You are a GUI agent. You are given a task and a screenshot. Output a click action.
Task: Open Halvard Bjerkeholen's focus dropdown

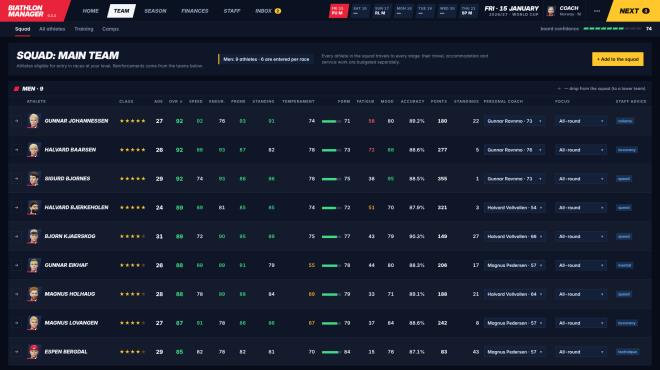(580, 208)
